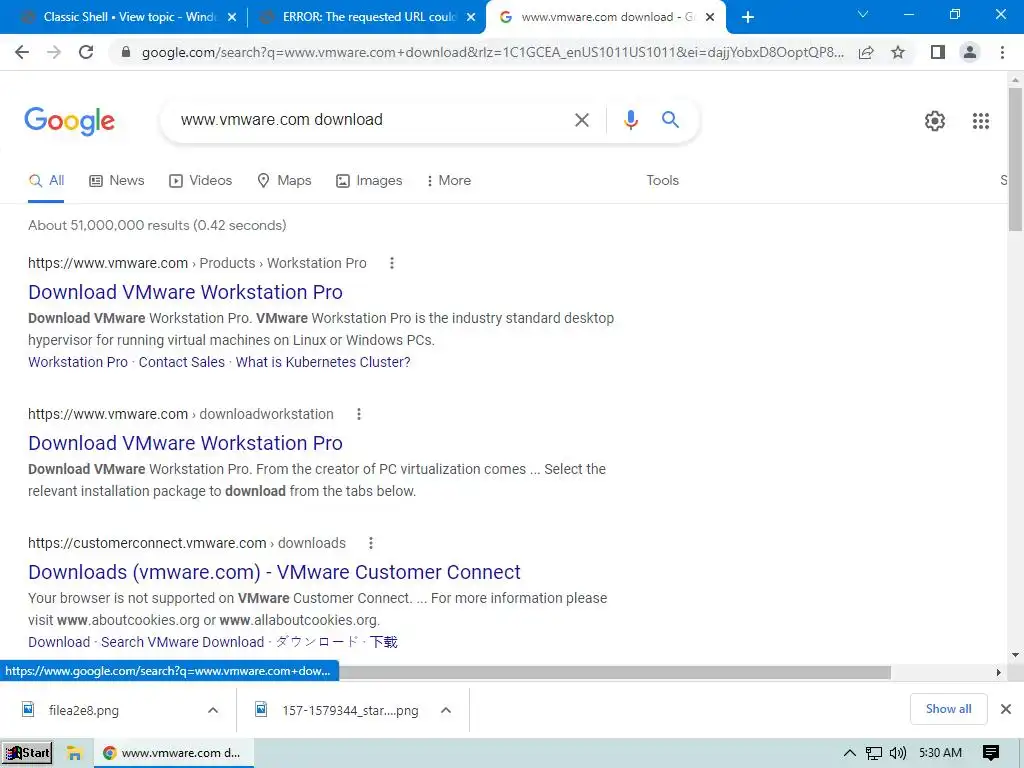Close the ERROR requested URL tab
1024x768 pixels.
[471, 18]
